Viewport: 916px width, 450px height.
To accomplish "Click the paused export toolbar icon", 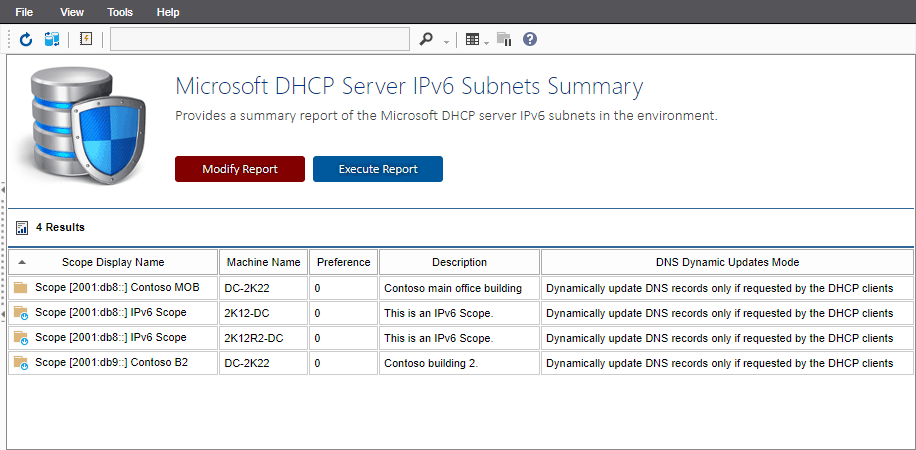I will click(x=504, y=39).
